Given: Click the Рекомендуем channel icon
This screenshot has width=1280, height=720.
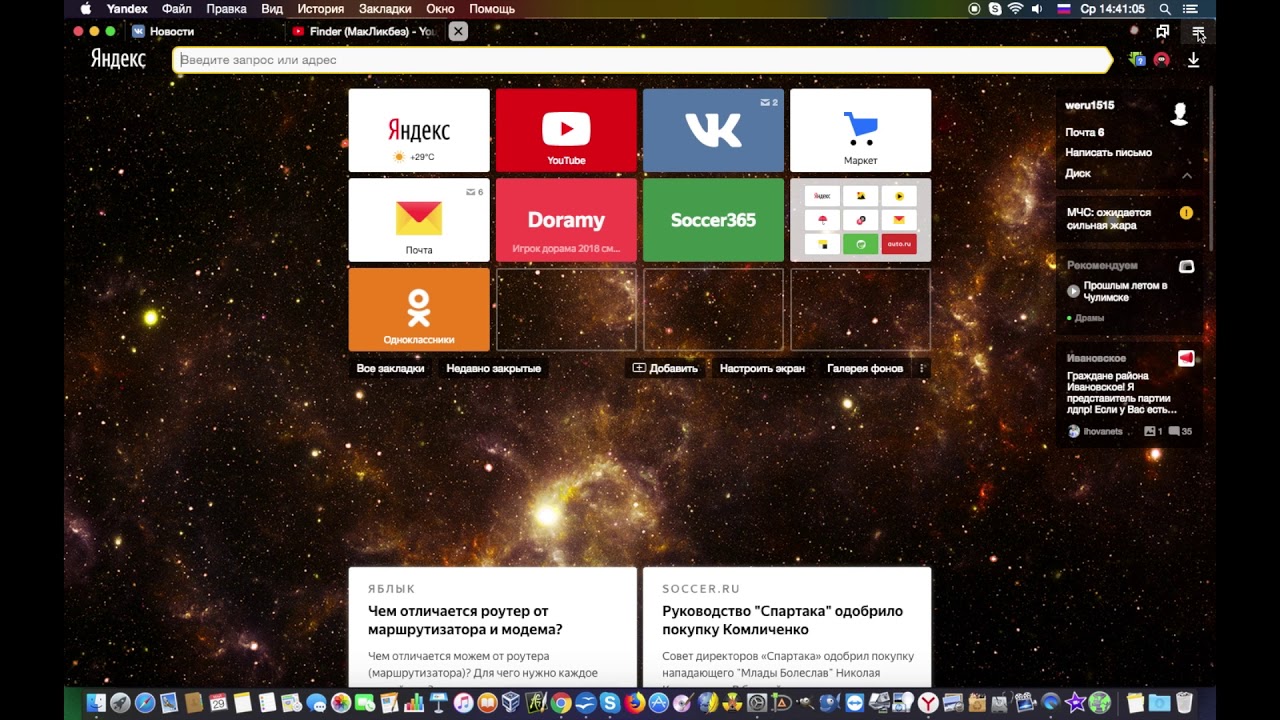Looking at the screenshot, I should pyautogui.click(x=1186, y=267).
